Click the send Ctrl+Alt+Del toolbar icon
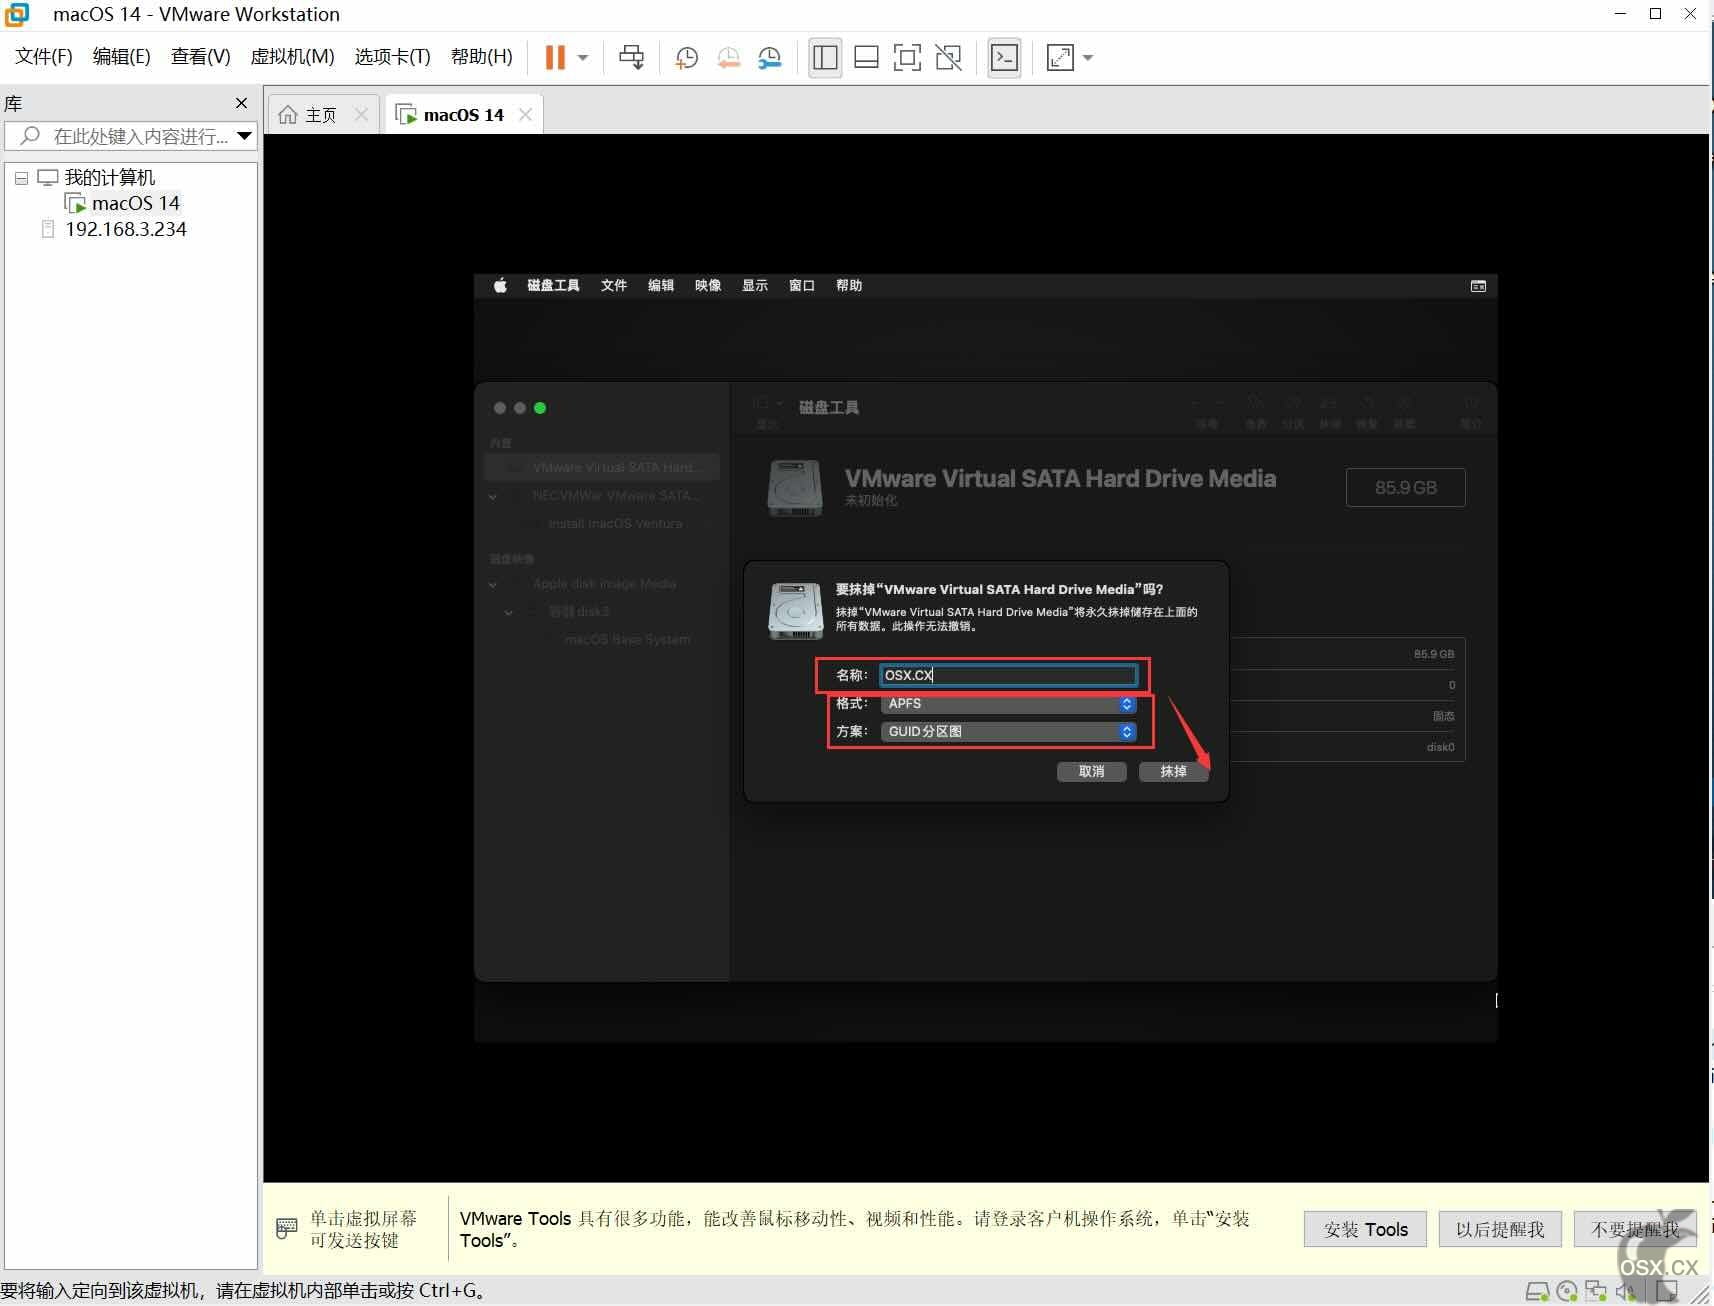 tap(631, 57)
